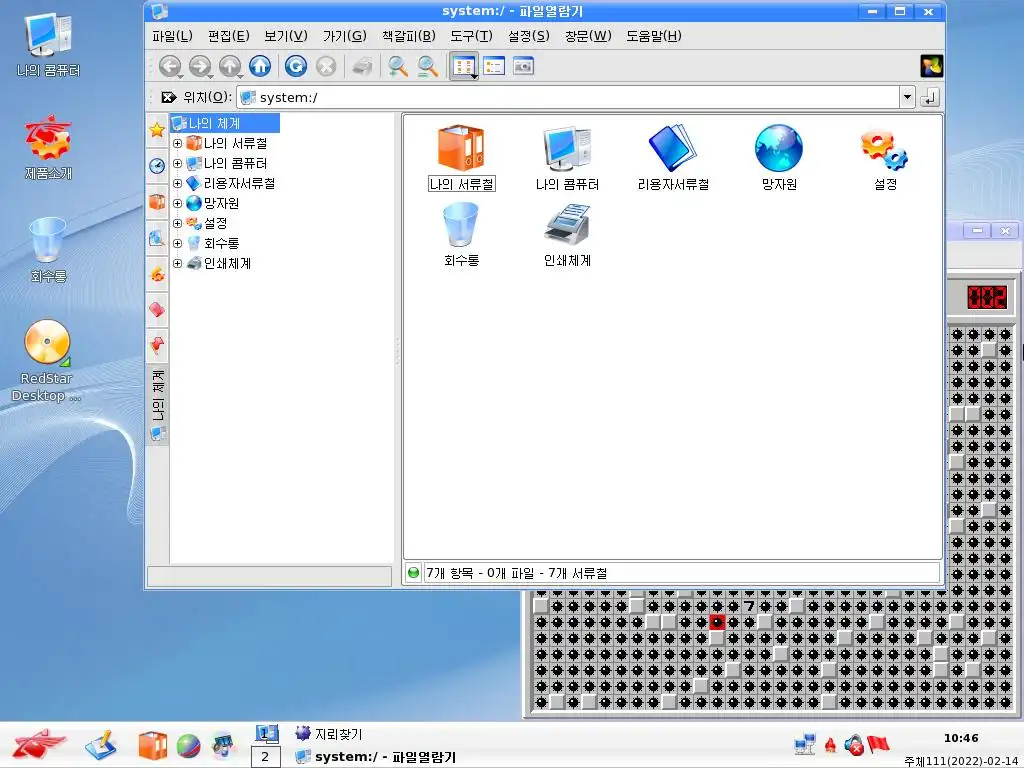Viewport: 1024px width, 768px height.
Task: Expand the 회수통 tree node
Action: (x=177, y=244)
